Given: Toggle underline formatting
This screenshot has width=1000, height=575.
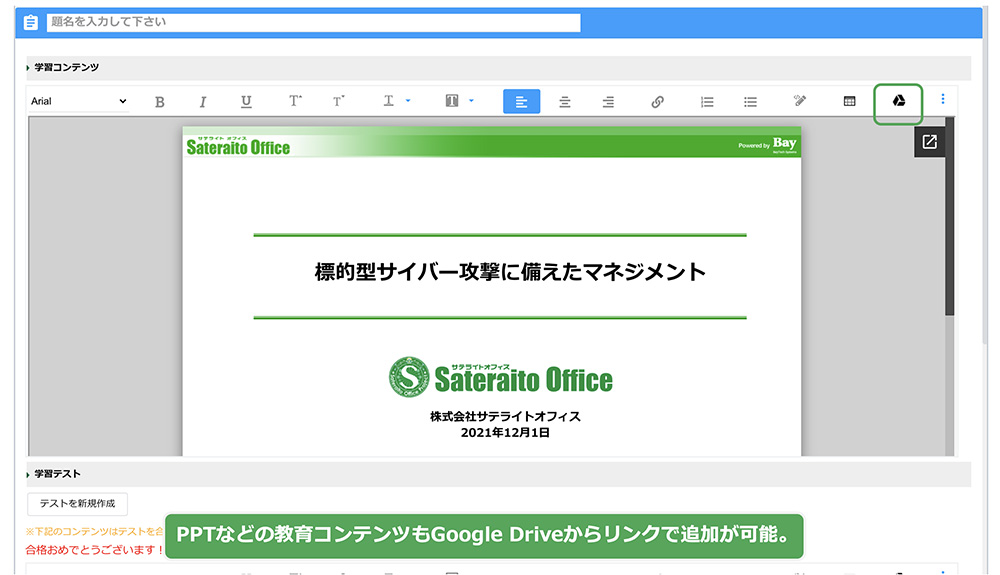Looking at the screenshot, I should [x=246, y=102].
